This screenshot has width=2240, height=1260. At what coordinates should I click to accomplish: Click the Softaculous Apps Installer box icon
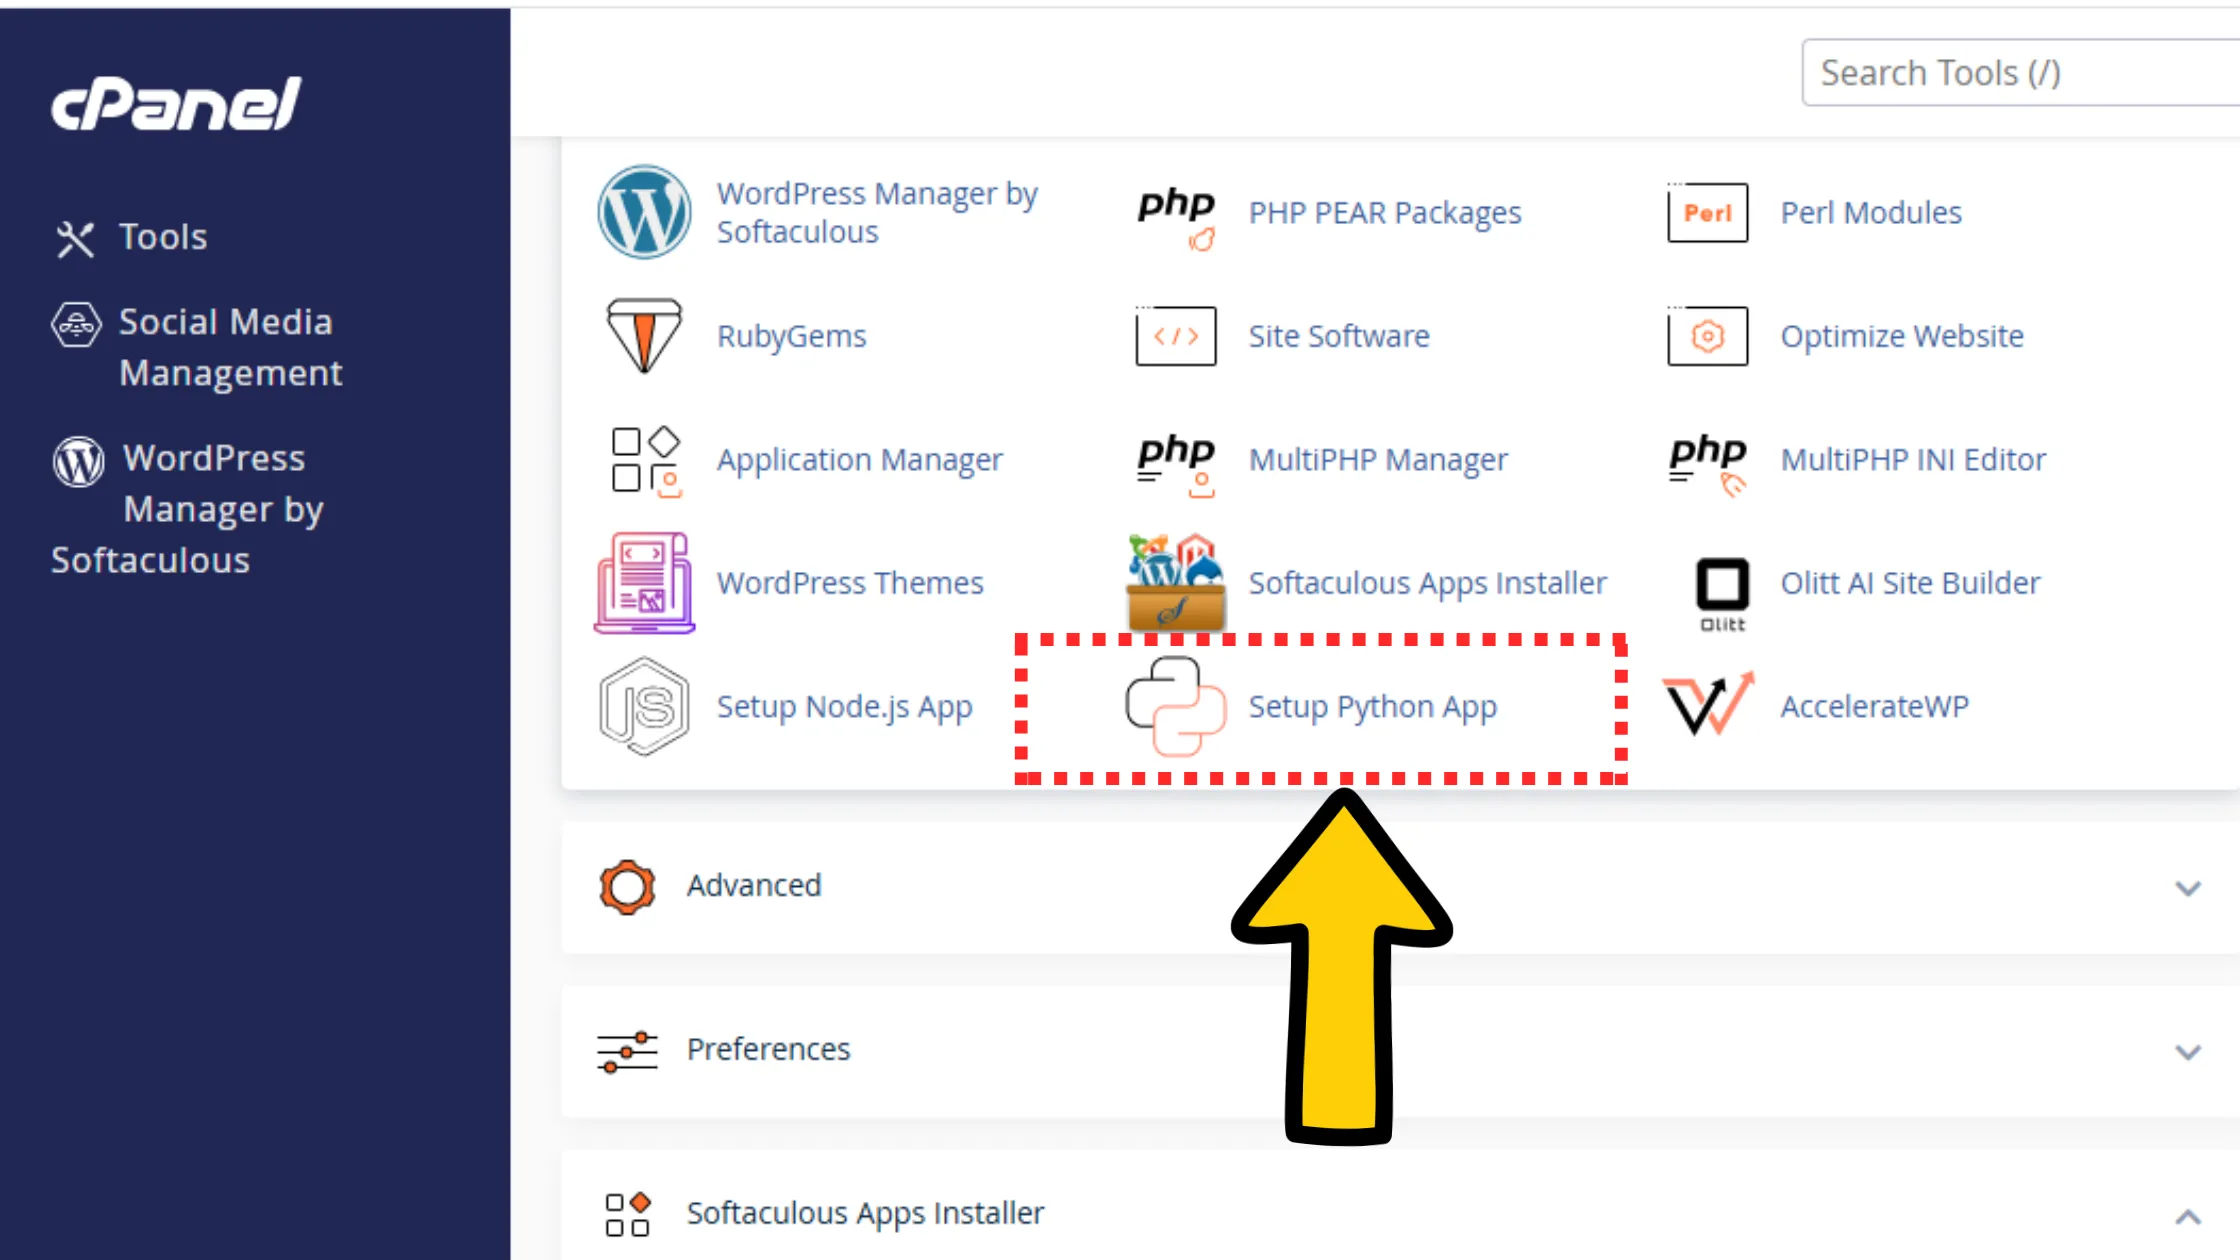tap(1176, 583)
